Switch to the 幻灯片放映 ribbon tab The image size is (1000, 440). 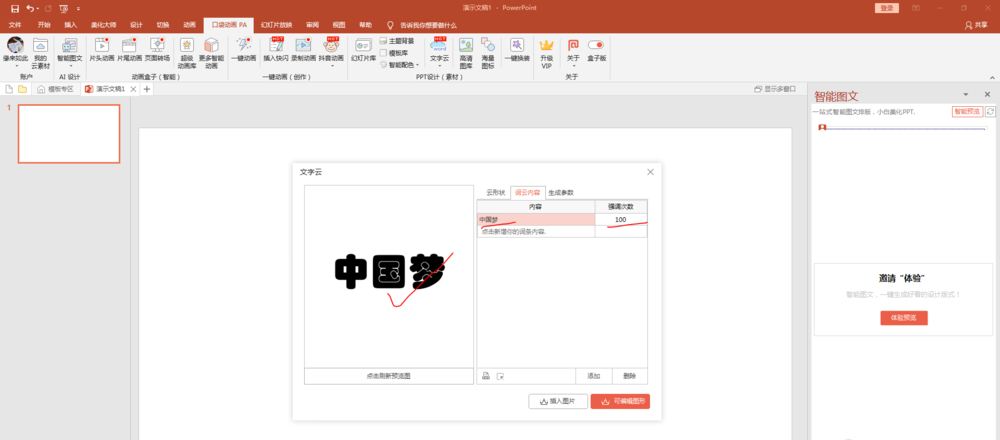pyautogui.click(x=276, y=25)
